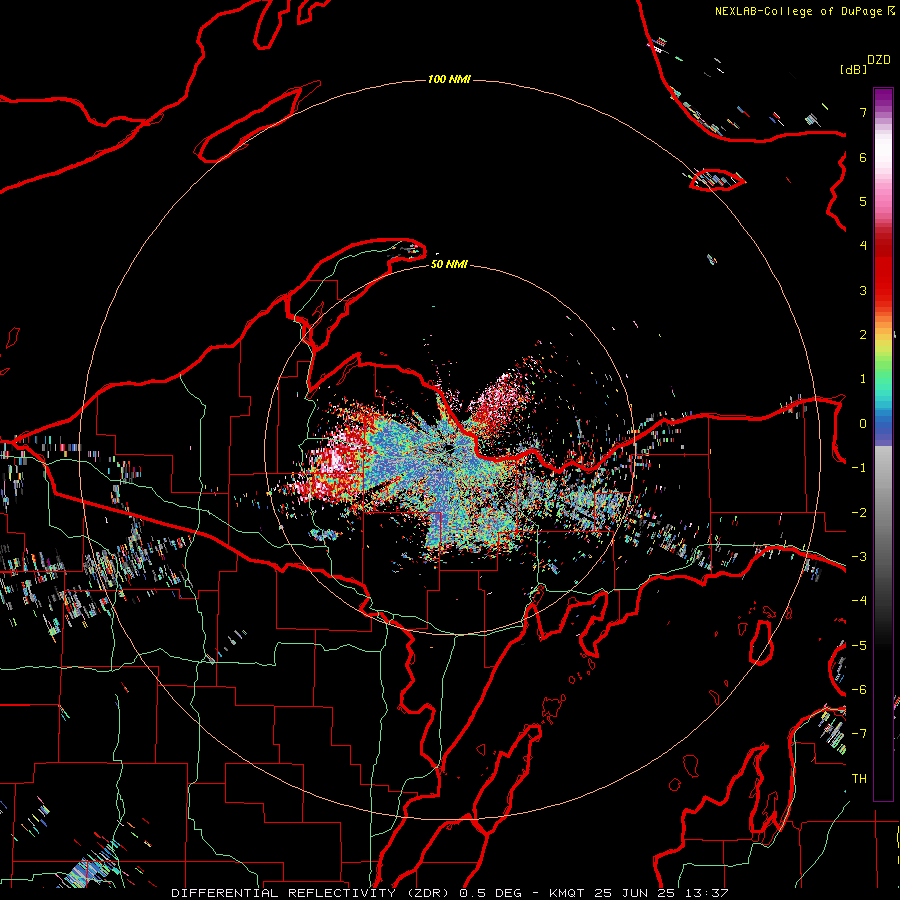Screen dimensions: 900x900
Task: Click the DZD label above the color scale
Action: tap(879, 60)
